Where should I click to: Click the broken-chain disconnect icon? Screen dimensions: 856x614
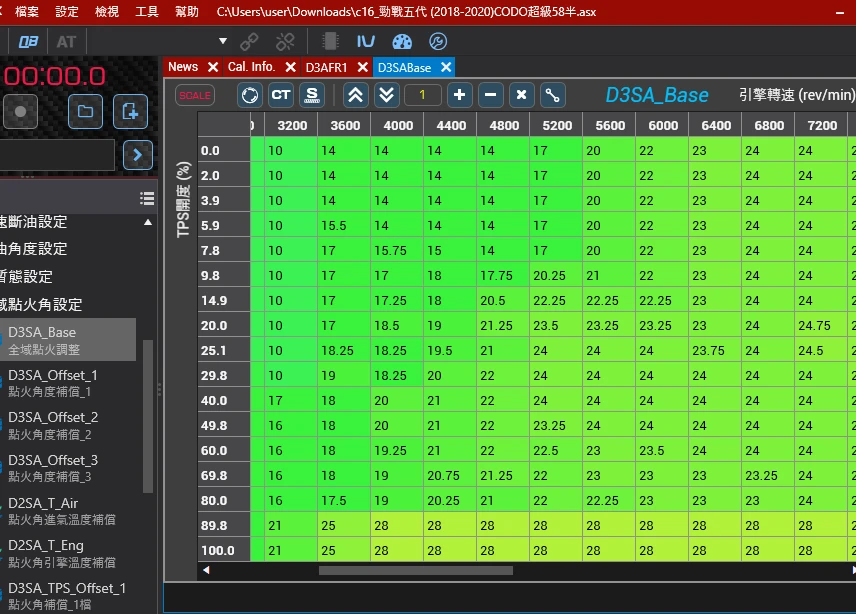pos(285,41)
